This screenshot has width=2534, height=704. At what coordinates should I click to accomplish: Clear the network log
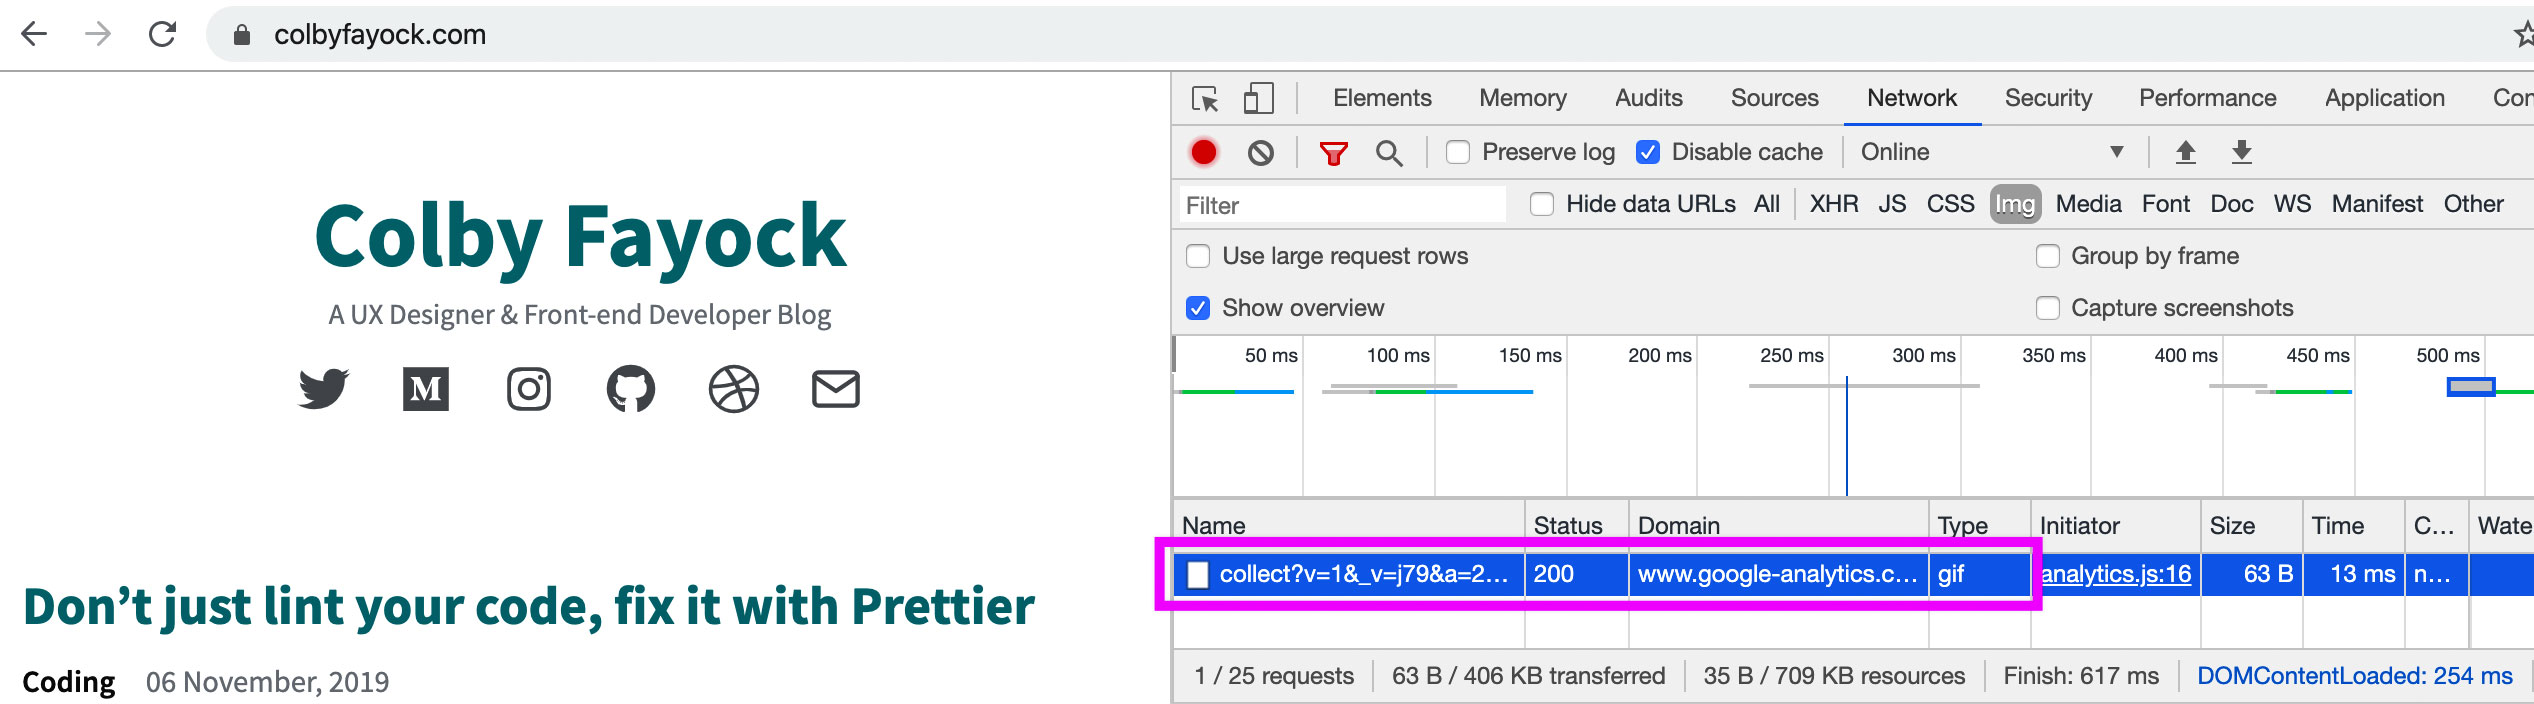click(1260, 152)
